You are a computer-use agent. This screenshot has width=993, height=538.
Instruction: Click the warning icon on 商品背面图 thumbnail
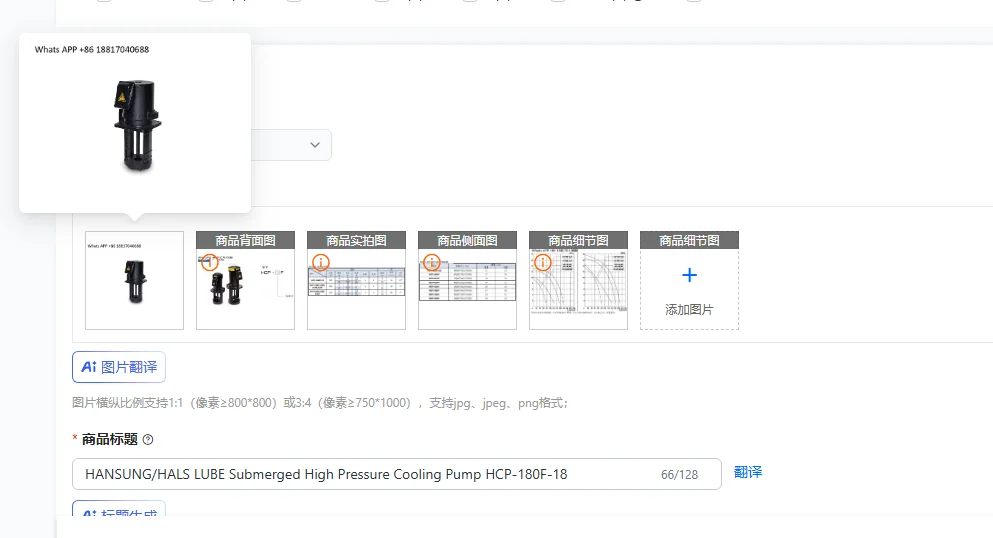pyautogui.click(x=210, y=262)
